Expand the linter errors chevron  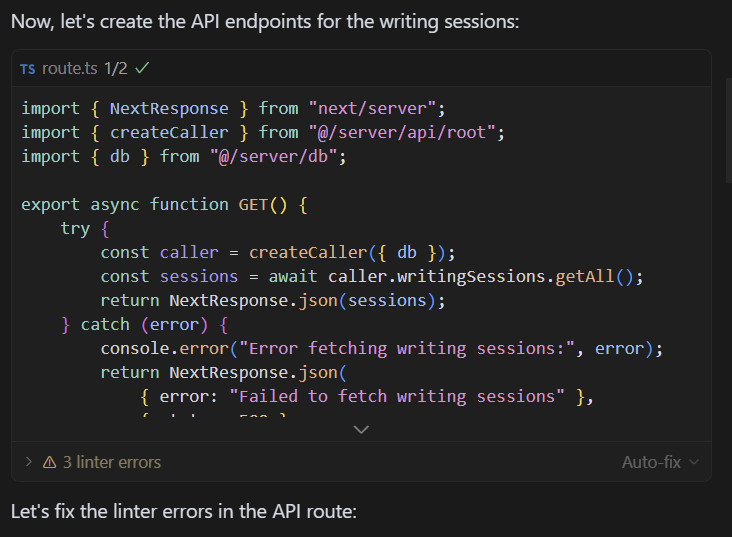29,462
